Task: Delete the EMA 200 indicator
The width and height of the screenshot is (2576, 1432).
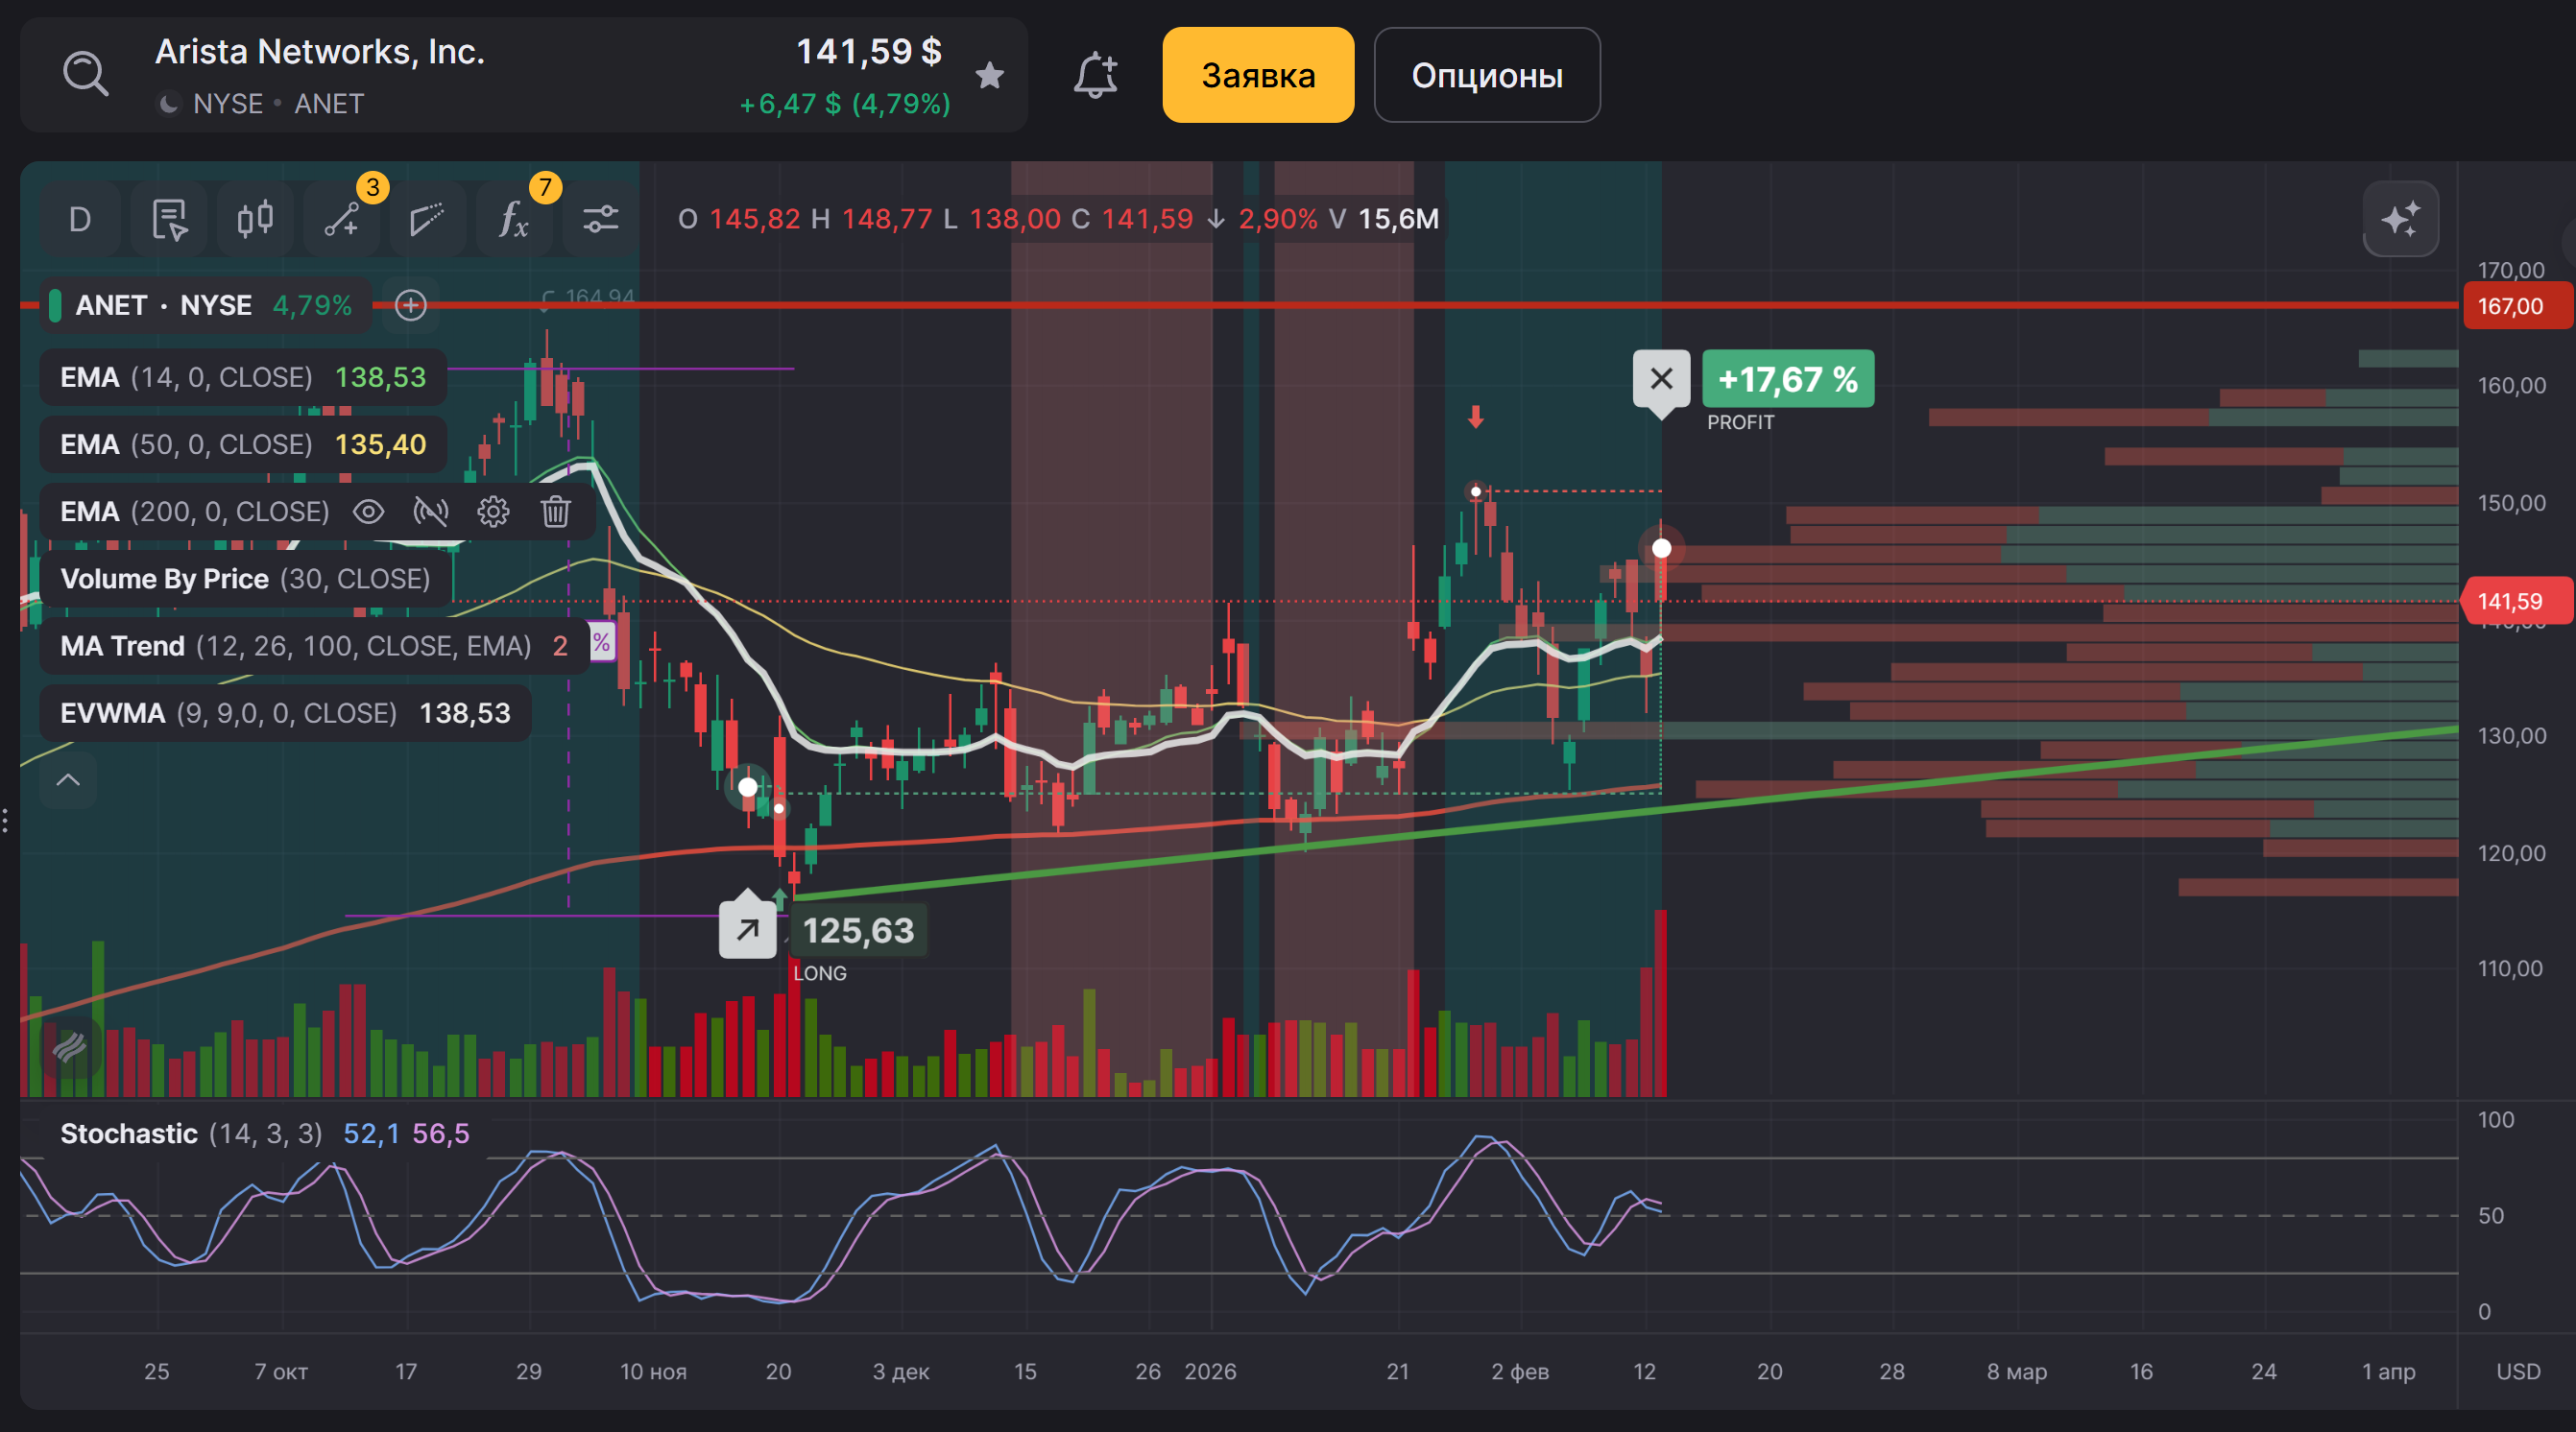Action: pyautogui.click(x=555, y=512)
